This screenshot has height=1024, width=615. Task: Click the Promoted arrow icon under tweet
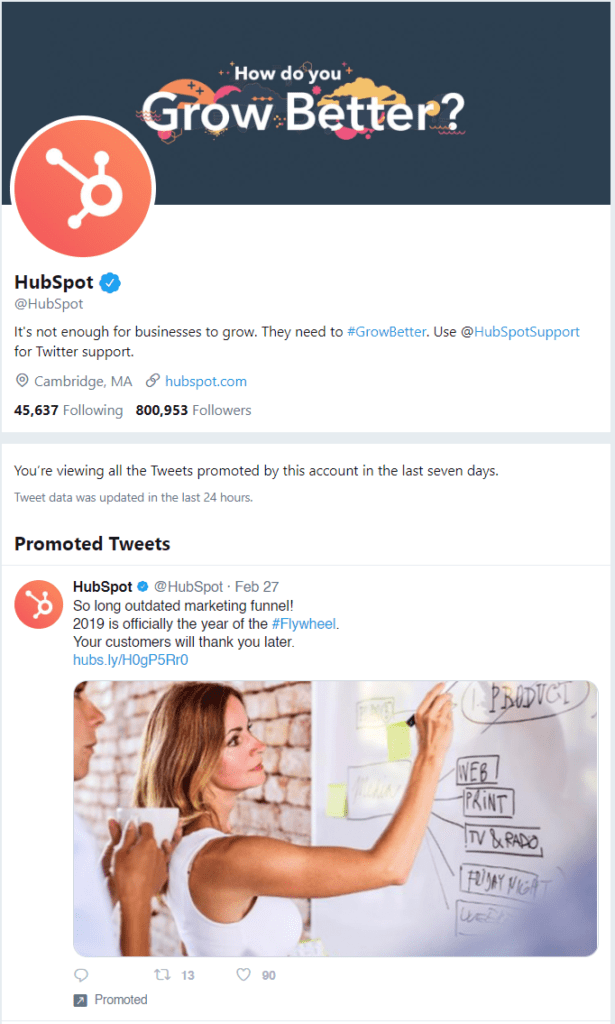81,1000
